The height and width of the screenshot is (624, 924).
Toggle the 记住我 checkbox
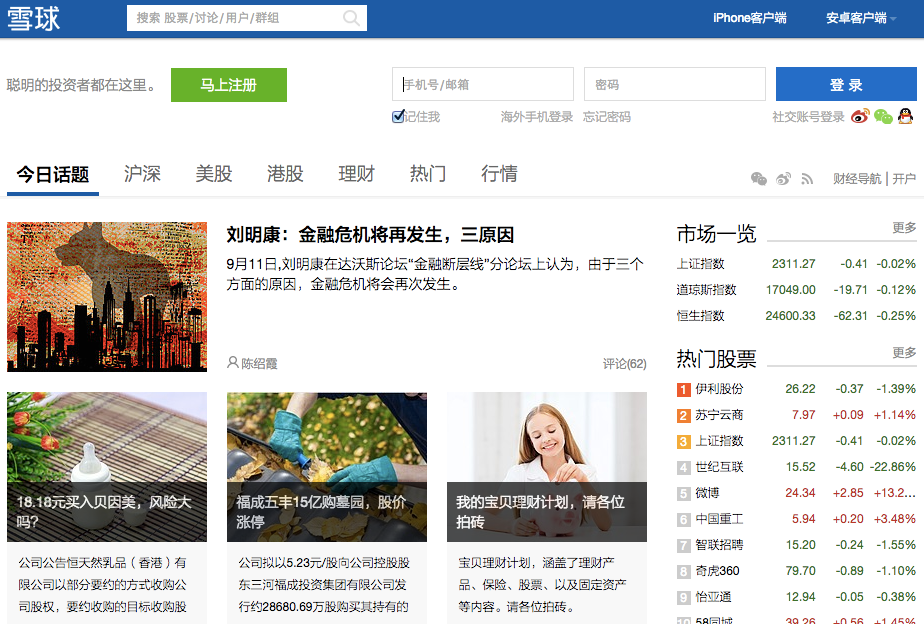398,116
